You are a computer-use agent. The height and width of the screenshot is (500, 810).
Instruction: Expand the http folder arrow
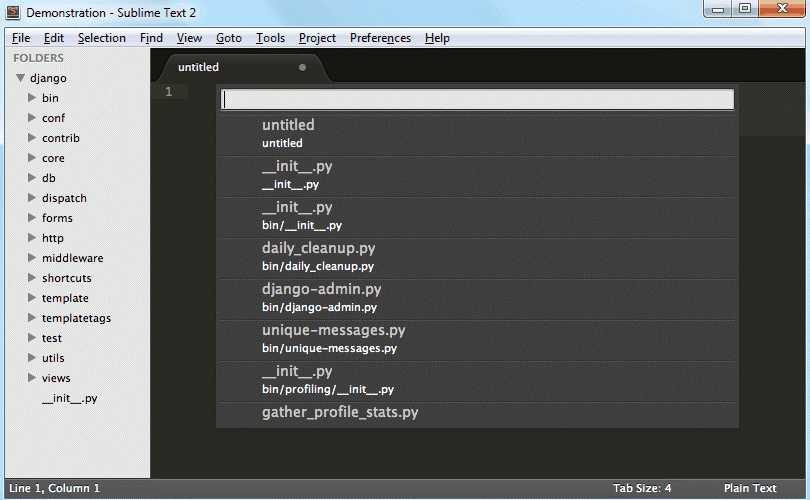32,238
